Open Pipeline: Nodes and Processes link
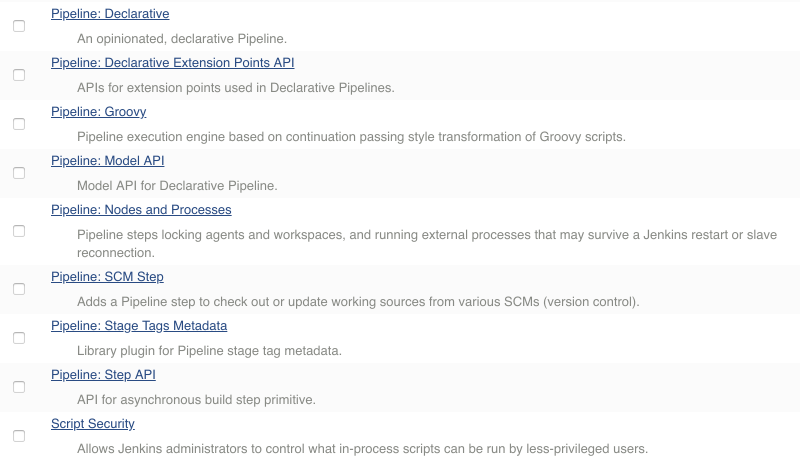 (x=141, y=210)
